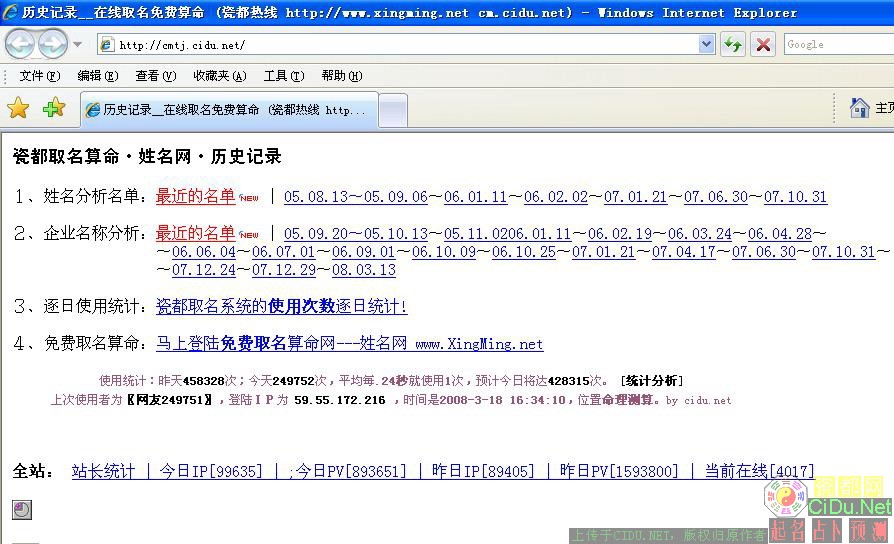The width and height of the screenshot is (894, 544).
Task: Open the 站长统计 link
Action: 103,471
